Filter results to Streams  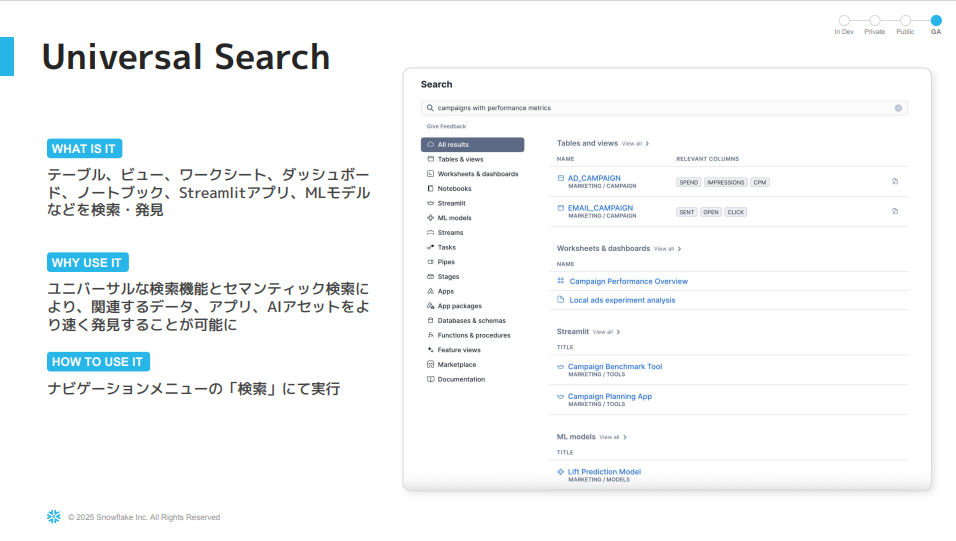pyautogui.click(x=450, y=232)
